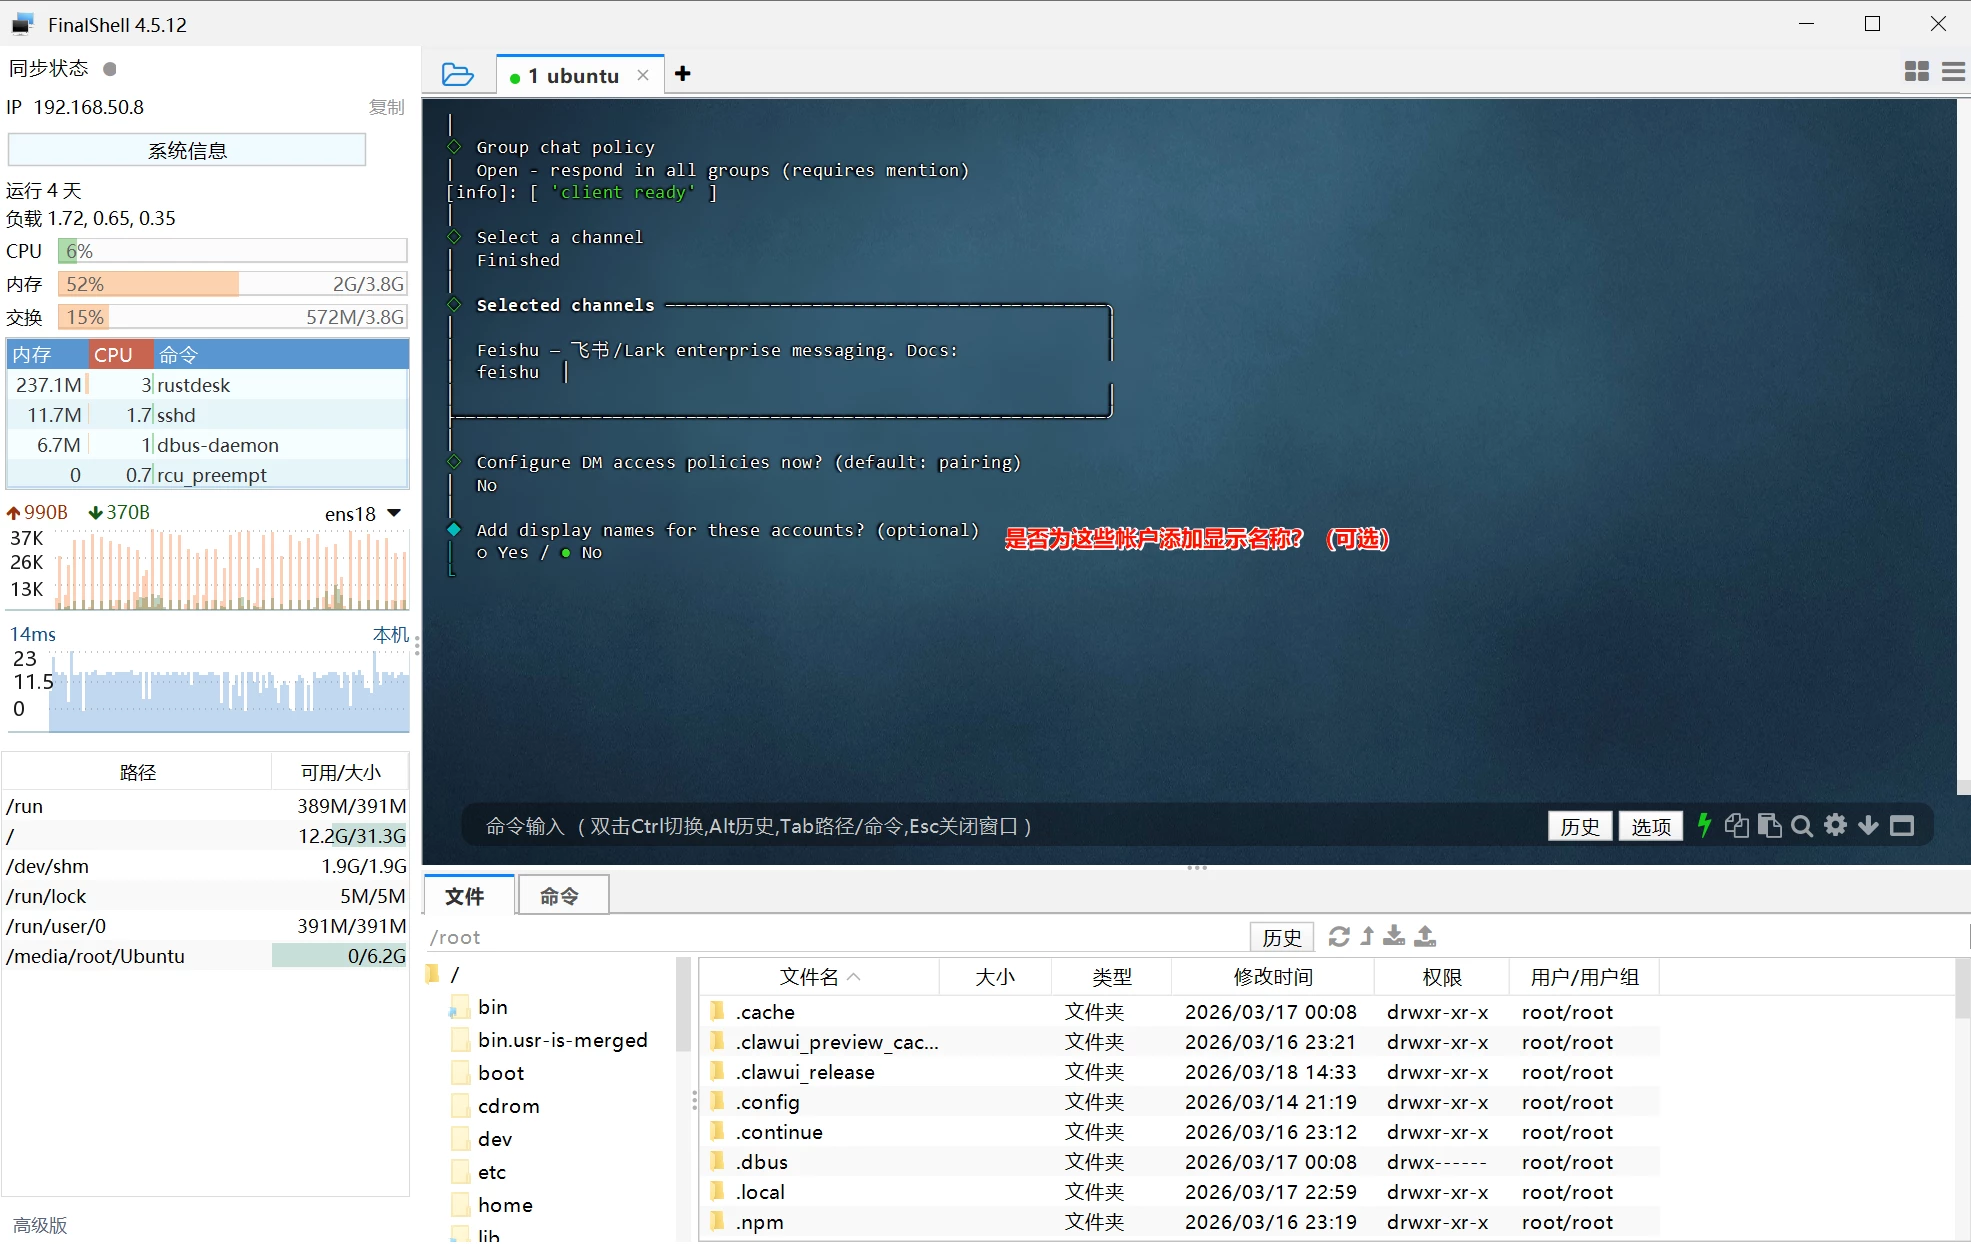1971x1244 pixels.
Task: Click the green lightning quick command icon
Action: click(x=1704, y=825)
